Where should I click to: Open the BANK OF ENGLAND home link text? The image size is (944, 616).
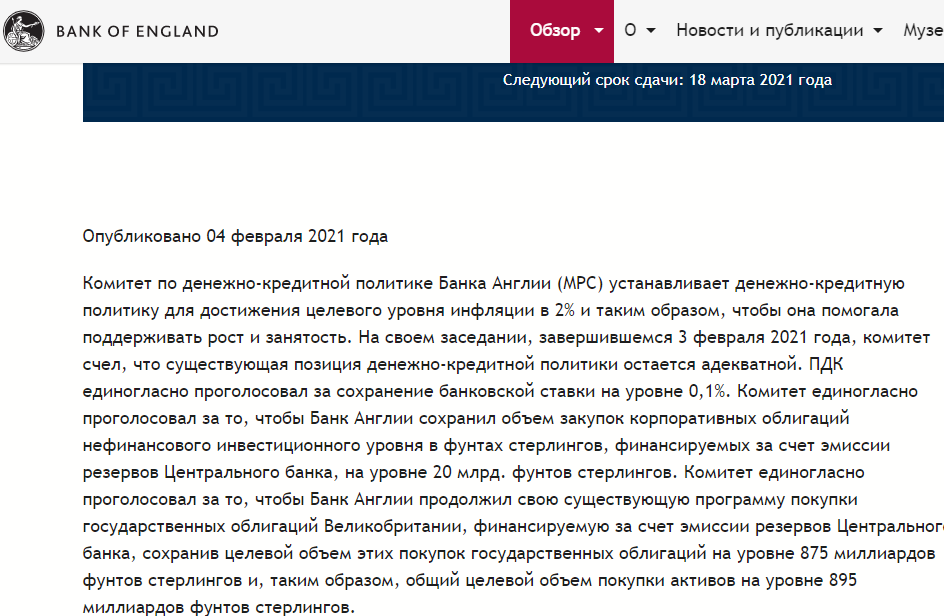coord(137,31)
